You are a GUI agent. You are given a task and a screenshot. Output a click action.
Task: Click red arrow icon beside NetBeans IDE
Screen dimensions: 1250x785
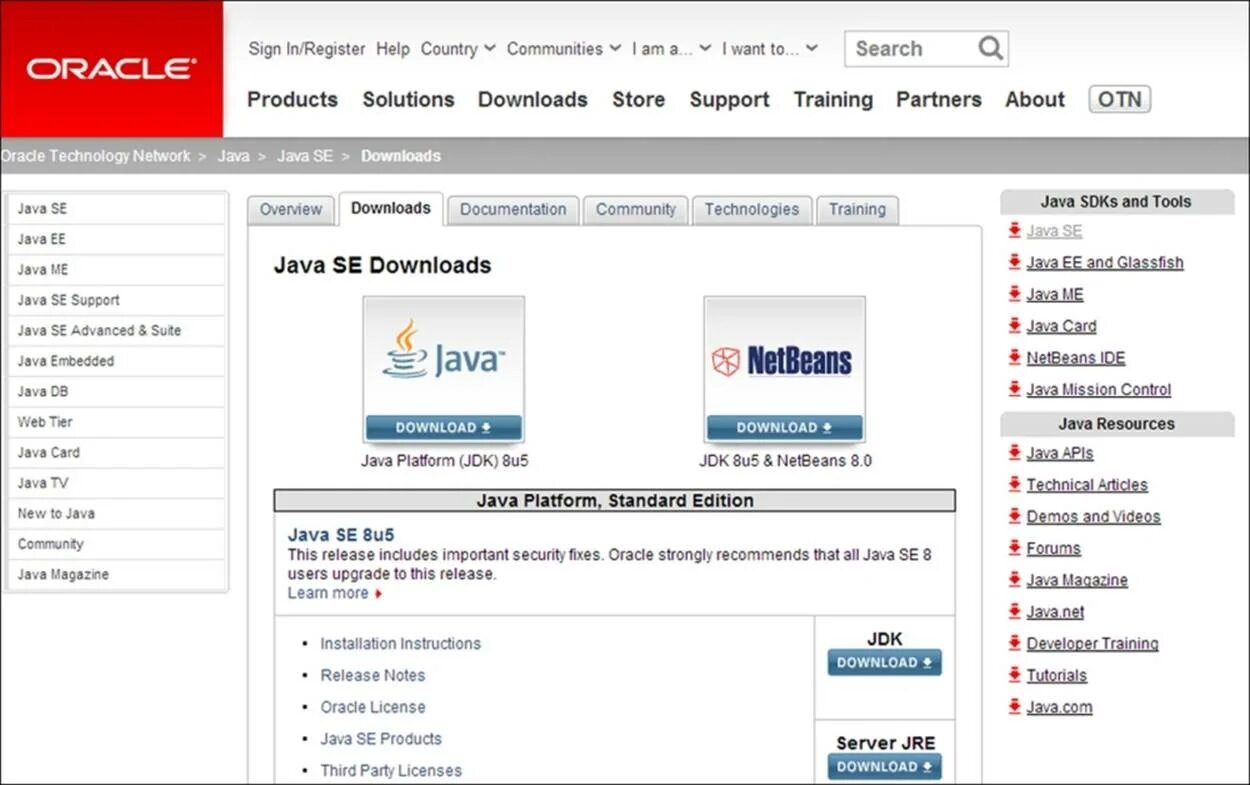(1015, 358)
